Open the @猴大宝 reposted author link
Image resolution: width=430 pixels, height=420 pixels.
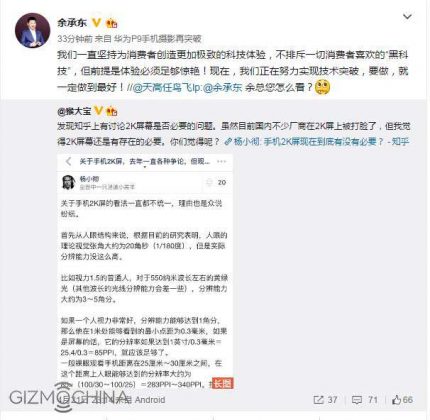click(74, 111)
